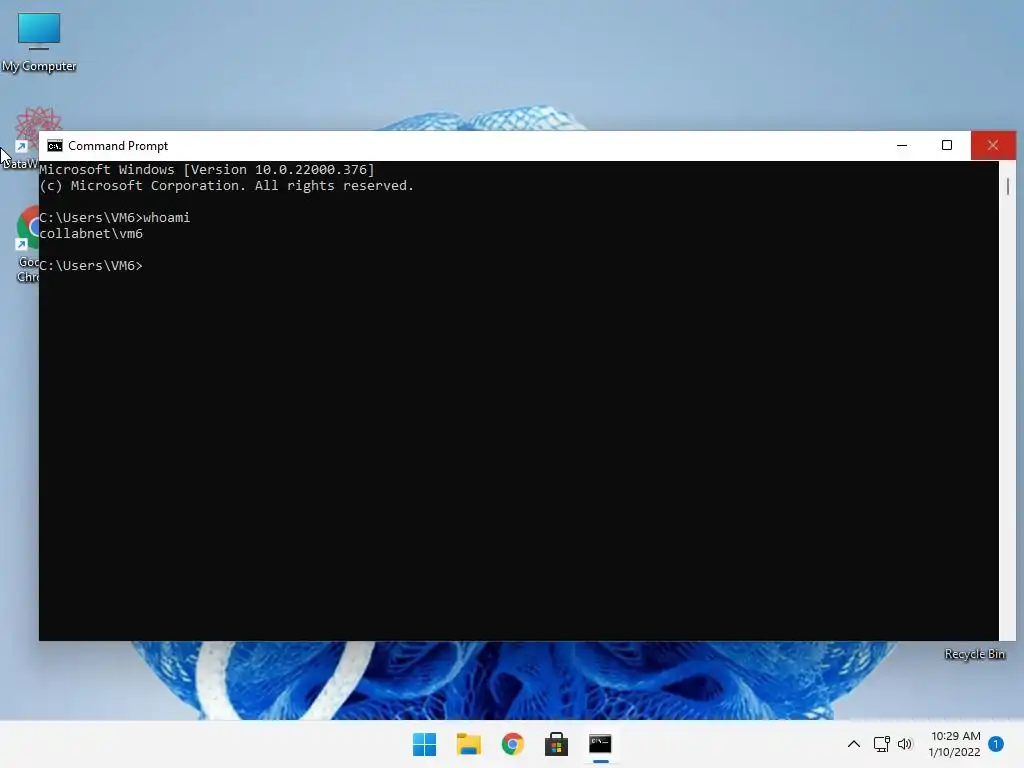Viewport: 1024px width, 768px height.
Task: Click the Microsoft Corporation copyright line
Action: pyautogui.click(x=227, y=185)
